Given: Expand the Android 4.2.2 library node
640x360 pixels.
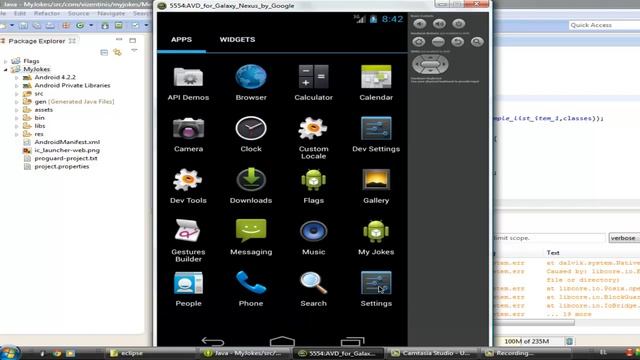Looking at the screenshot, I should pos(17,77).
